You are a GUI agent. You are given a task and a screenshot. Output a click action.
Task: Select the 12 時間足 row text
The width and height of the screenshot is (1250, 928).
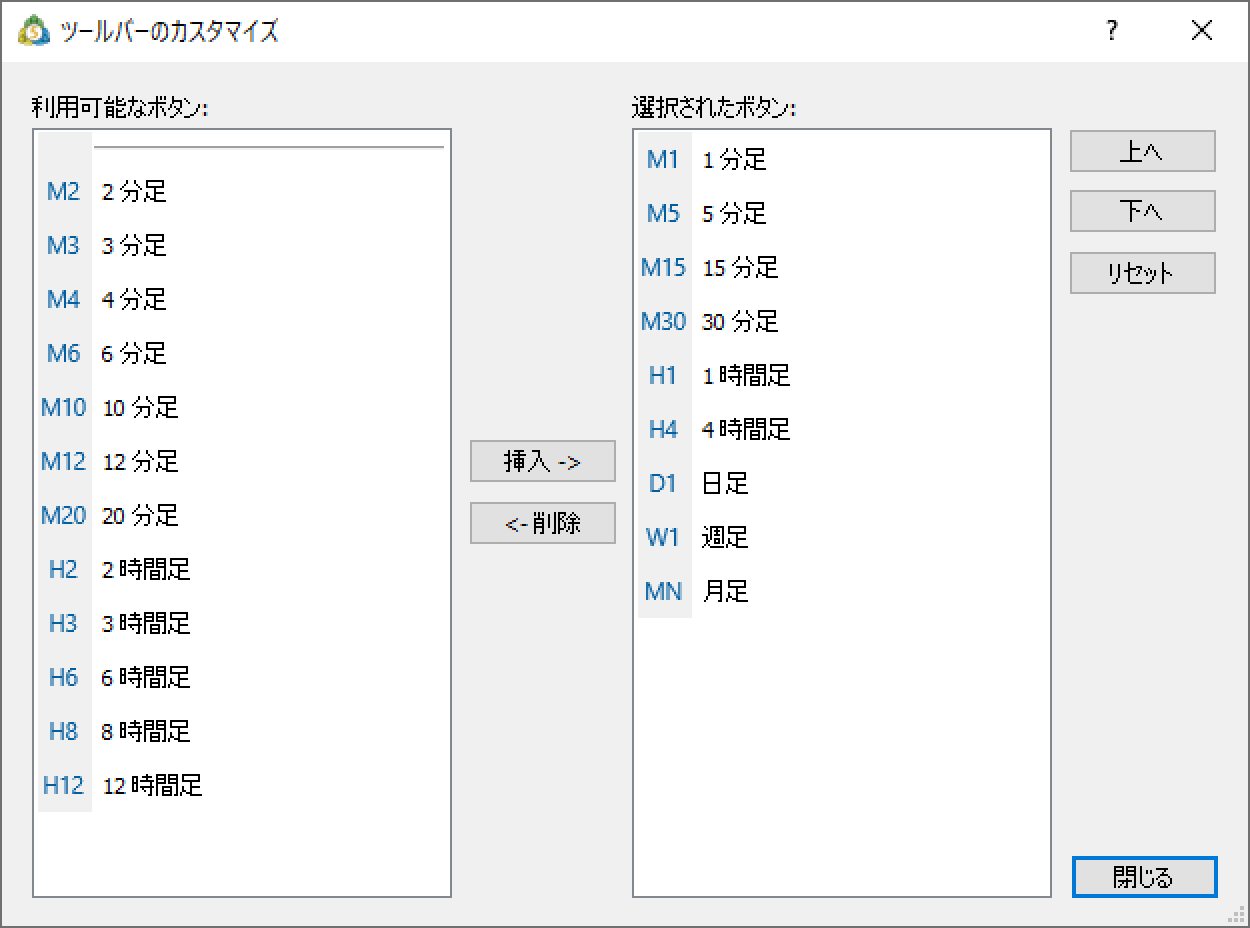[x=152, y=785]
